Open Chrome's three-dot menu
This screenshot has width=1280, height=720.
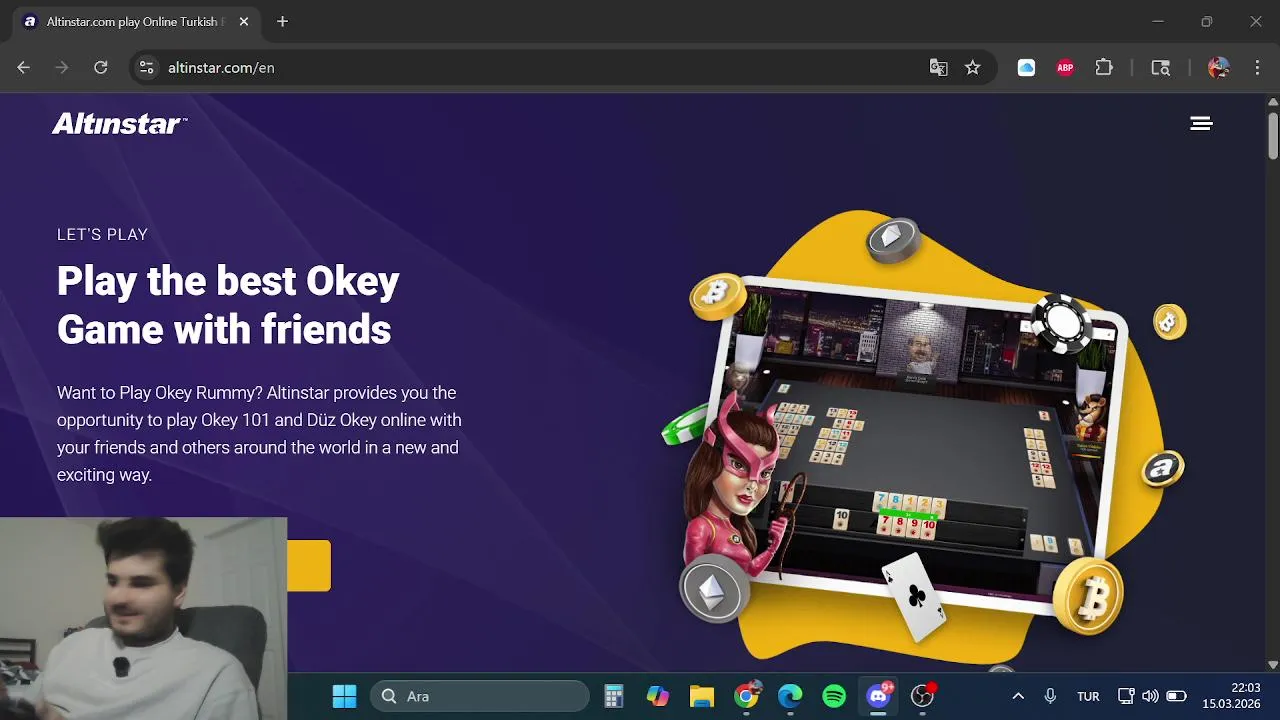[x=1257, y=67]
